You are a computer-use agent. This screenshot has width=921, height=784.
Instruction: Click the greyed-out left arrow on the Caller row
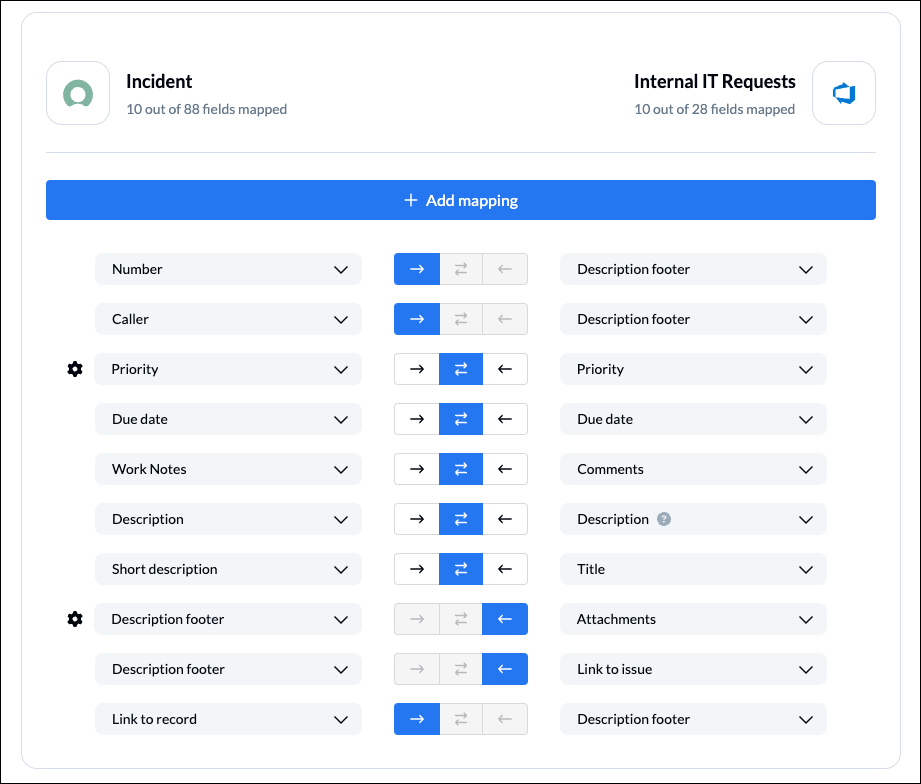pos(505,319)
